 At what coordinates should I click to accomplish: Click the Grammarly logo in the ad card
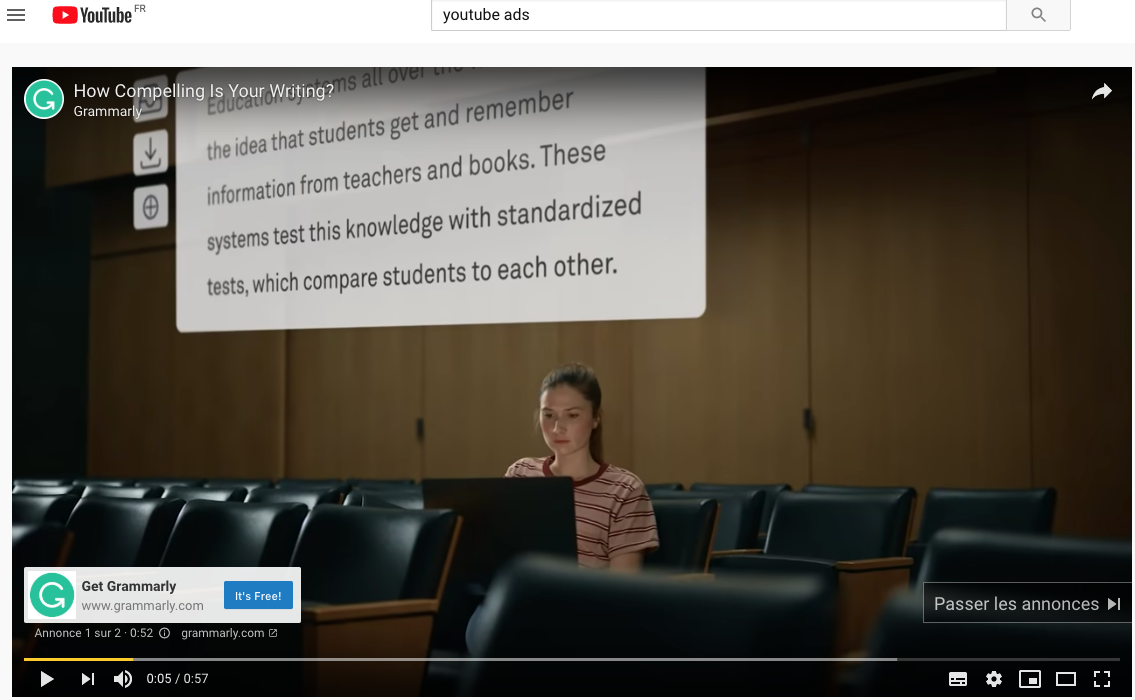(51, 595)
